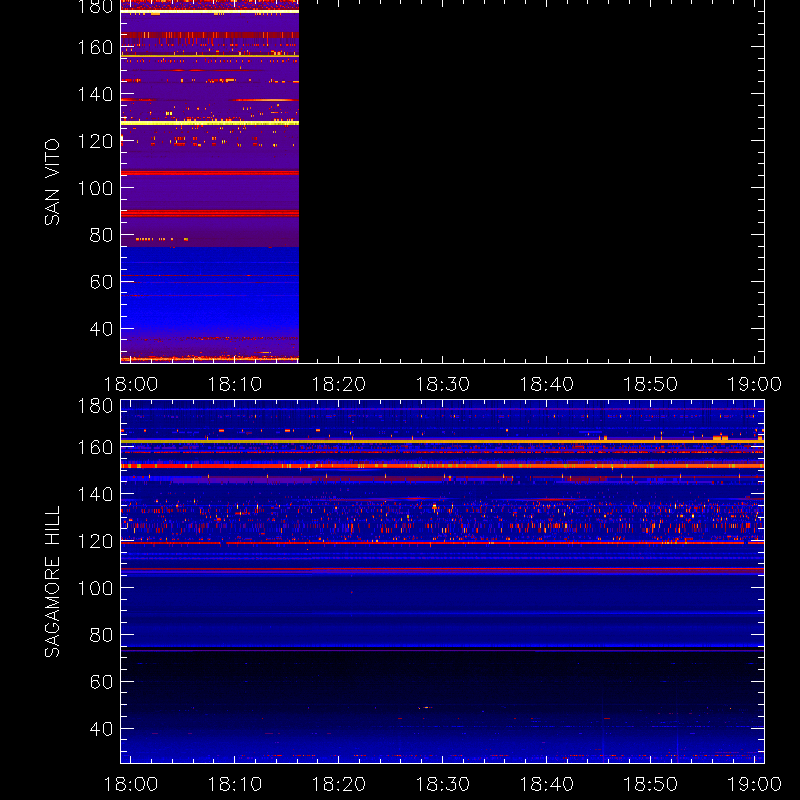Click 18:40 time label under San Vito plot

pyautogui.click(x=546, y=384)
